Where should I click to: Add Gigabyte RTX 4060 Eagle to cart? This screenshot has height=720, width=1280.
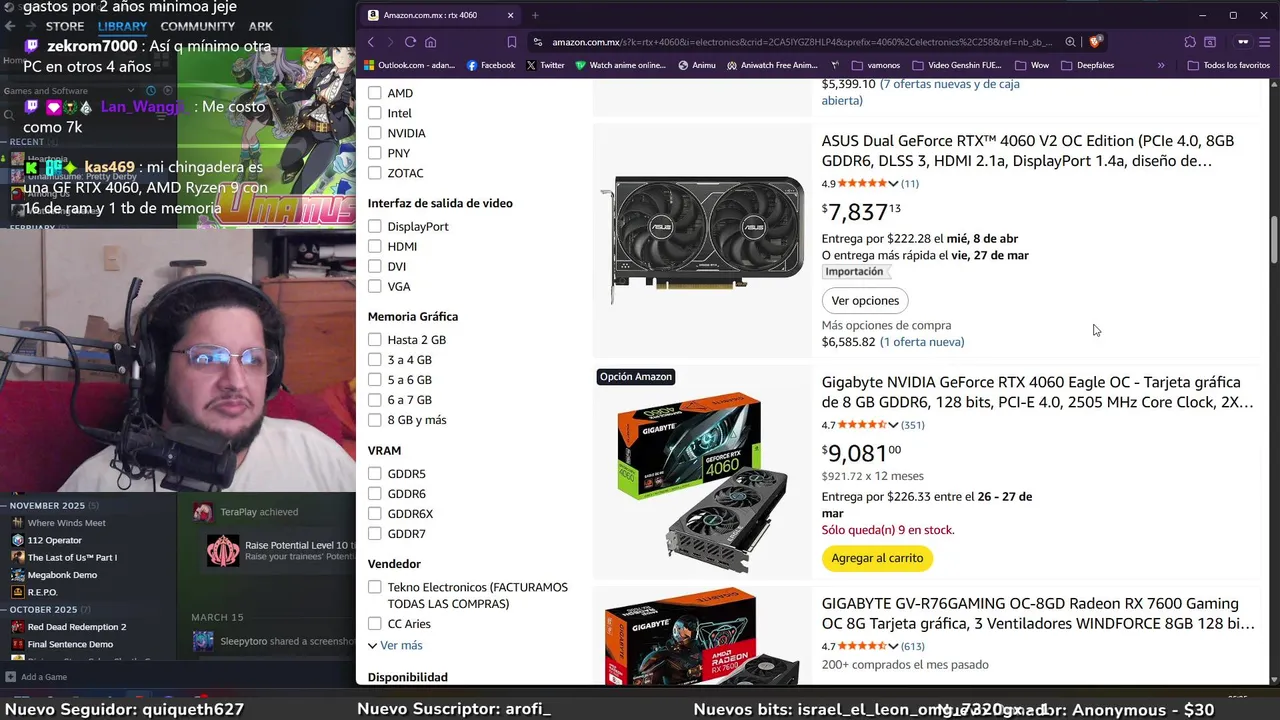pyautogui.click(x=877, y=558)
